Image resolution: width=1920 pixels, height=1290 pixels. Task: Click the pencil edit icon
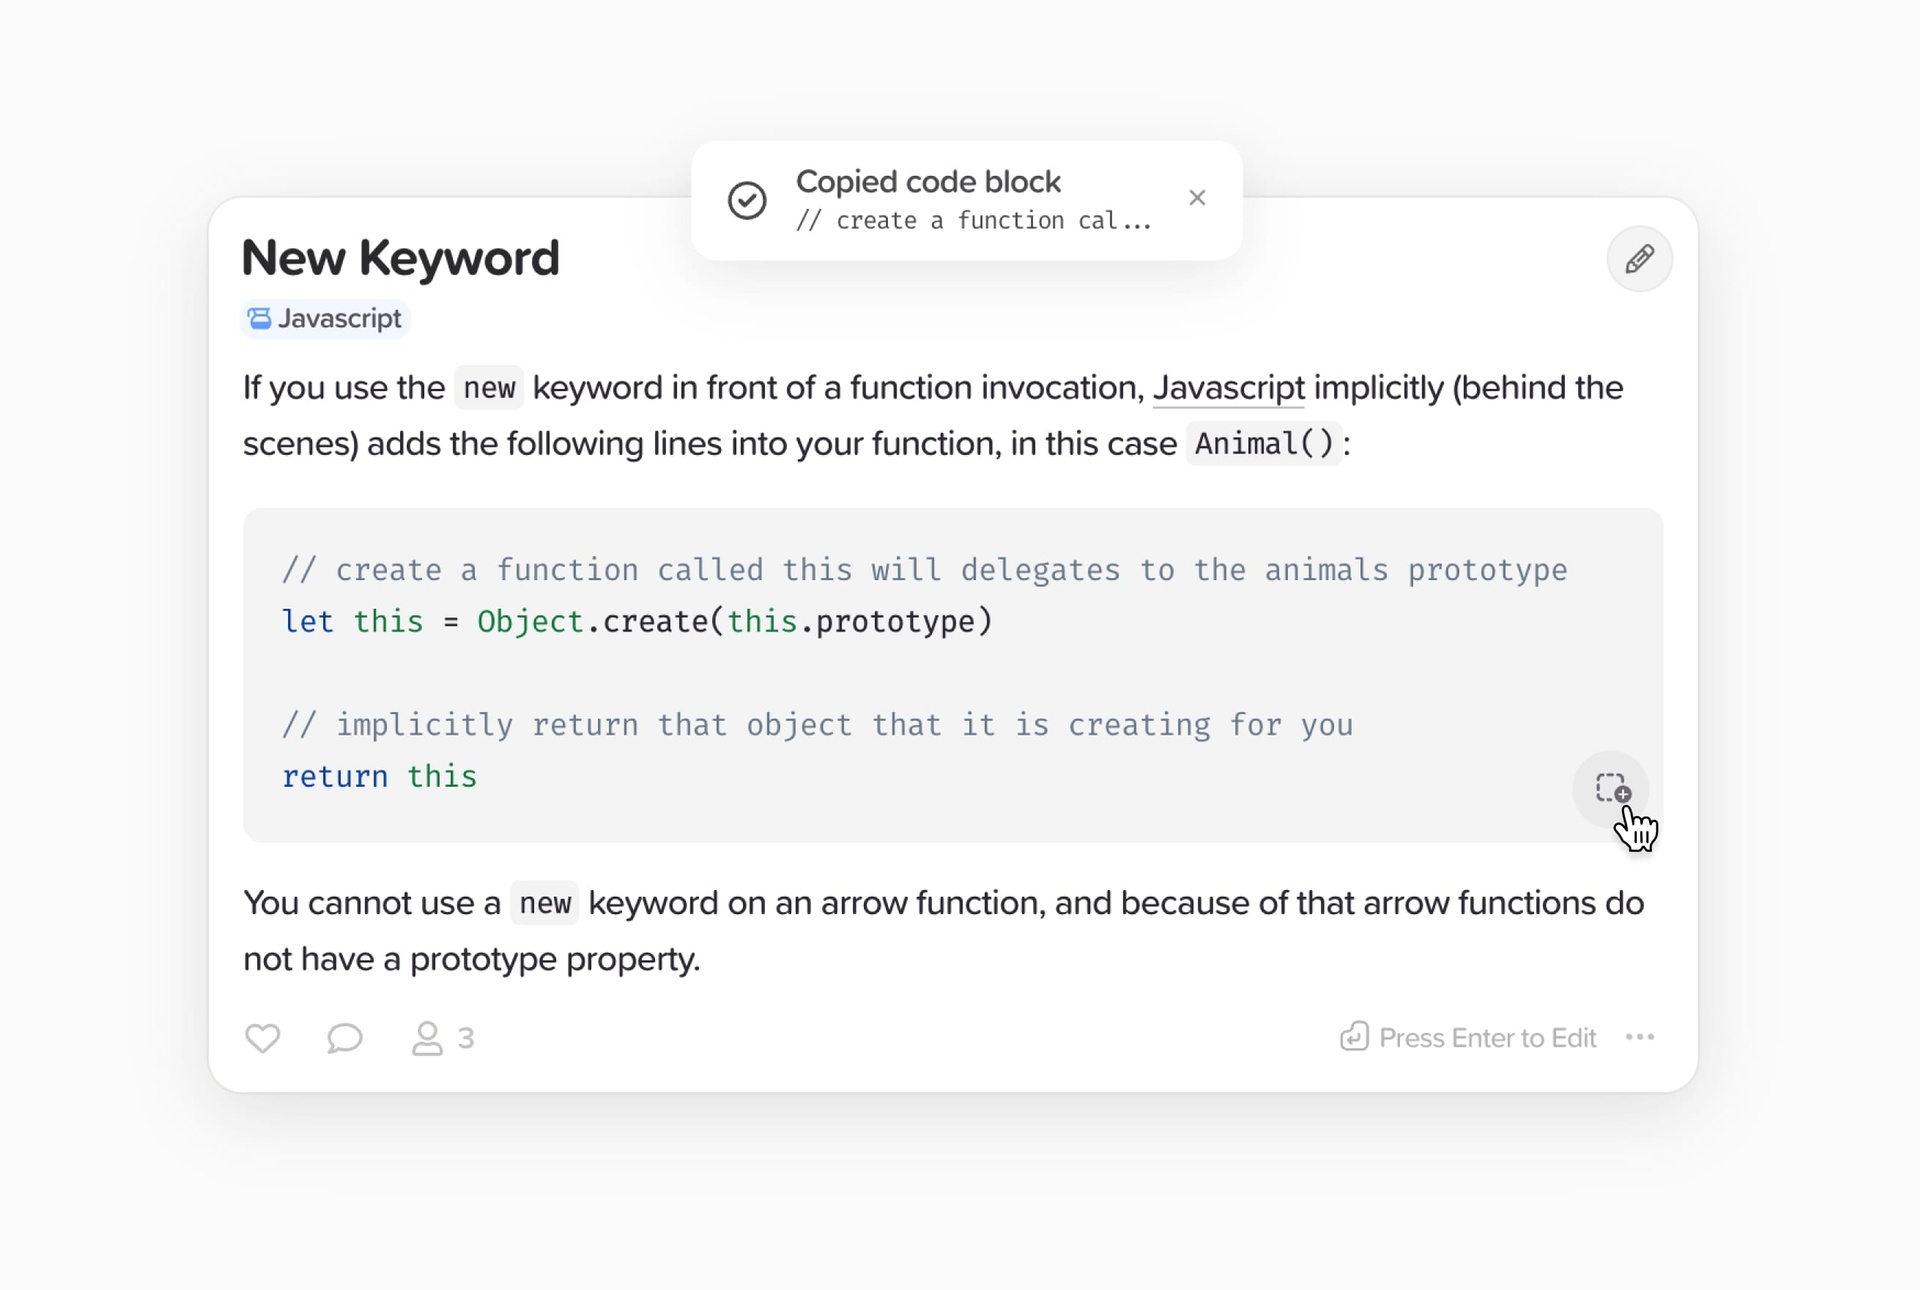(1638, 259)
